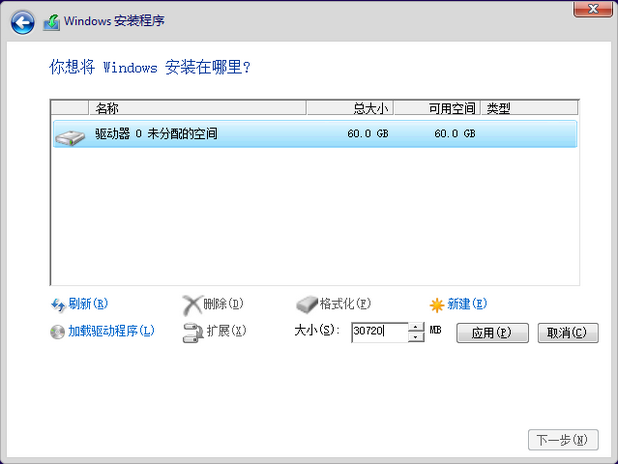The image size is (618, 464).
Task: Click the 60.0 GB total size cell
Action: [x=368, y=134]
